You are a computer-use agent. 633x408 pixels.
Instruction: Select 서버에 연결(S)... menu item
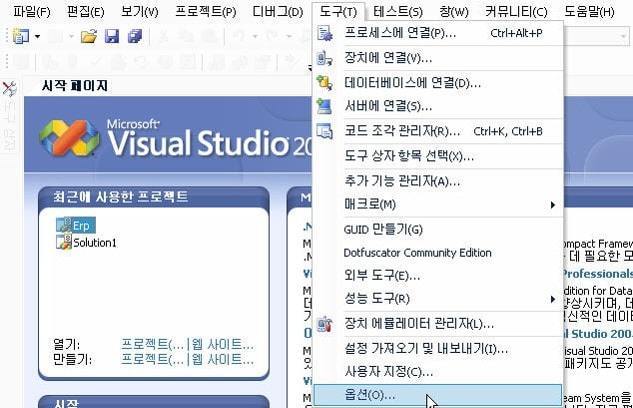point(438,106)
